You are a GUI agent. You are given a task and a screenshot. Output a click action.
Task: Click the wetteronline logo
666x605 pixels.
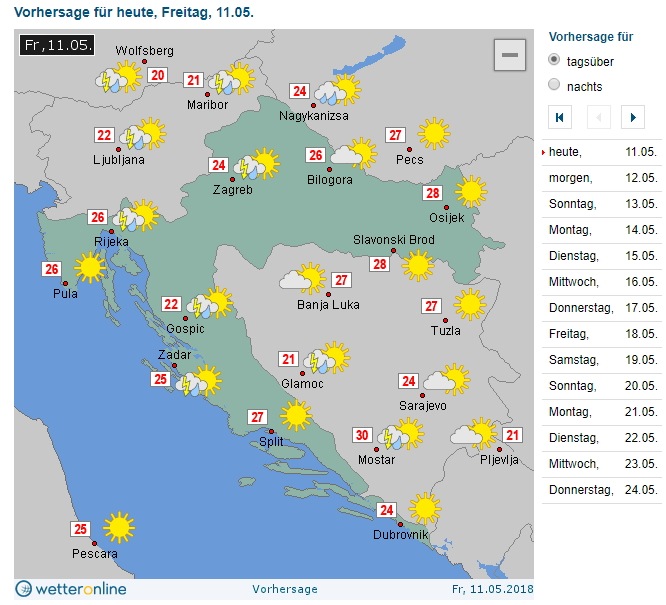pos(71,589)
